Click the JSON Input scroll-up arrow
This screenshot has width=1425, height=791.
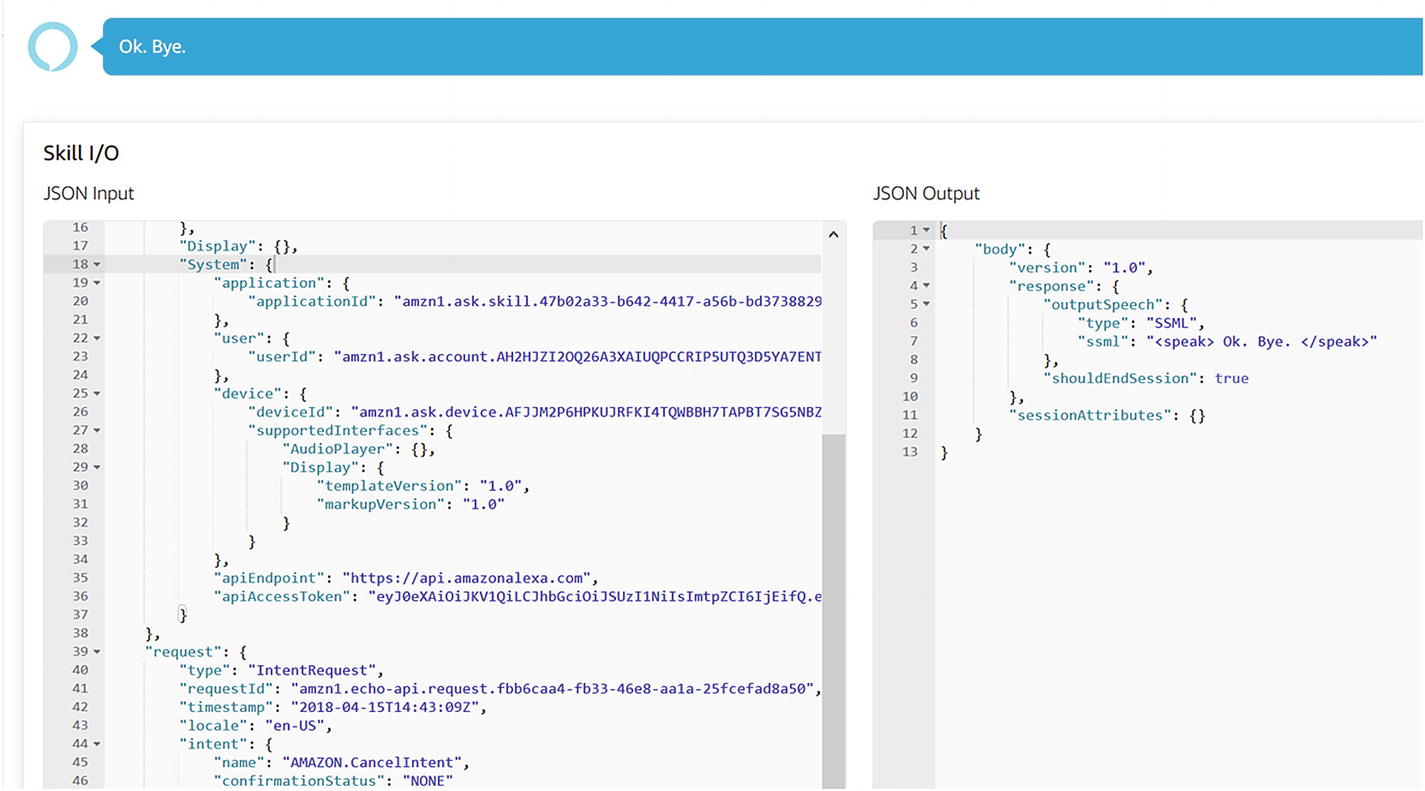[833, 235]
